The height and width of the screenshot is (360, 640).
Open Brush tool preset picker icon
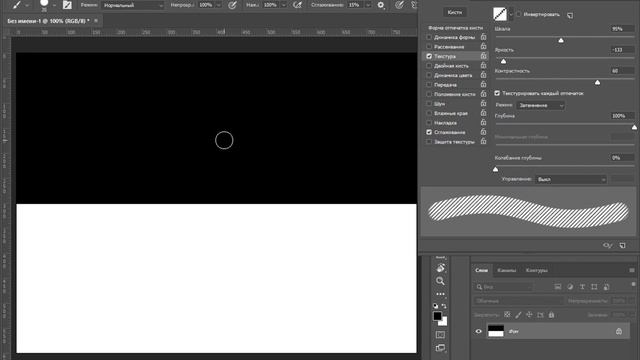[16, 5]
